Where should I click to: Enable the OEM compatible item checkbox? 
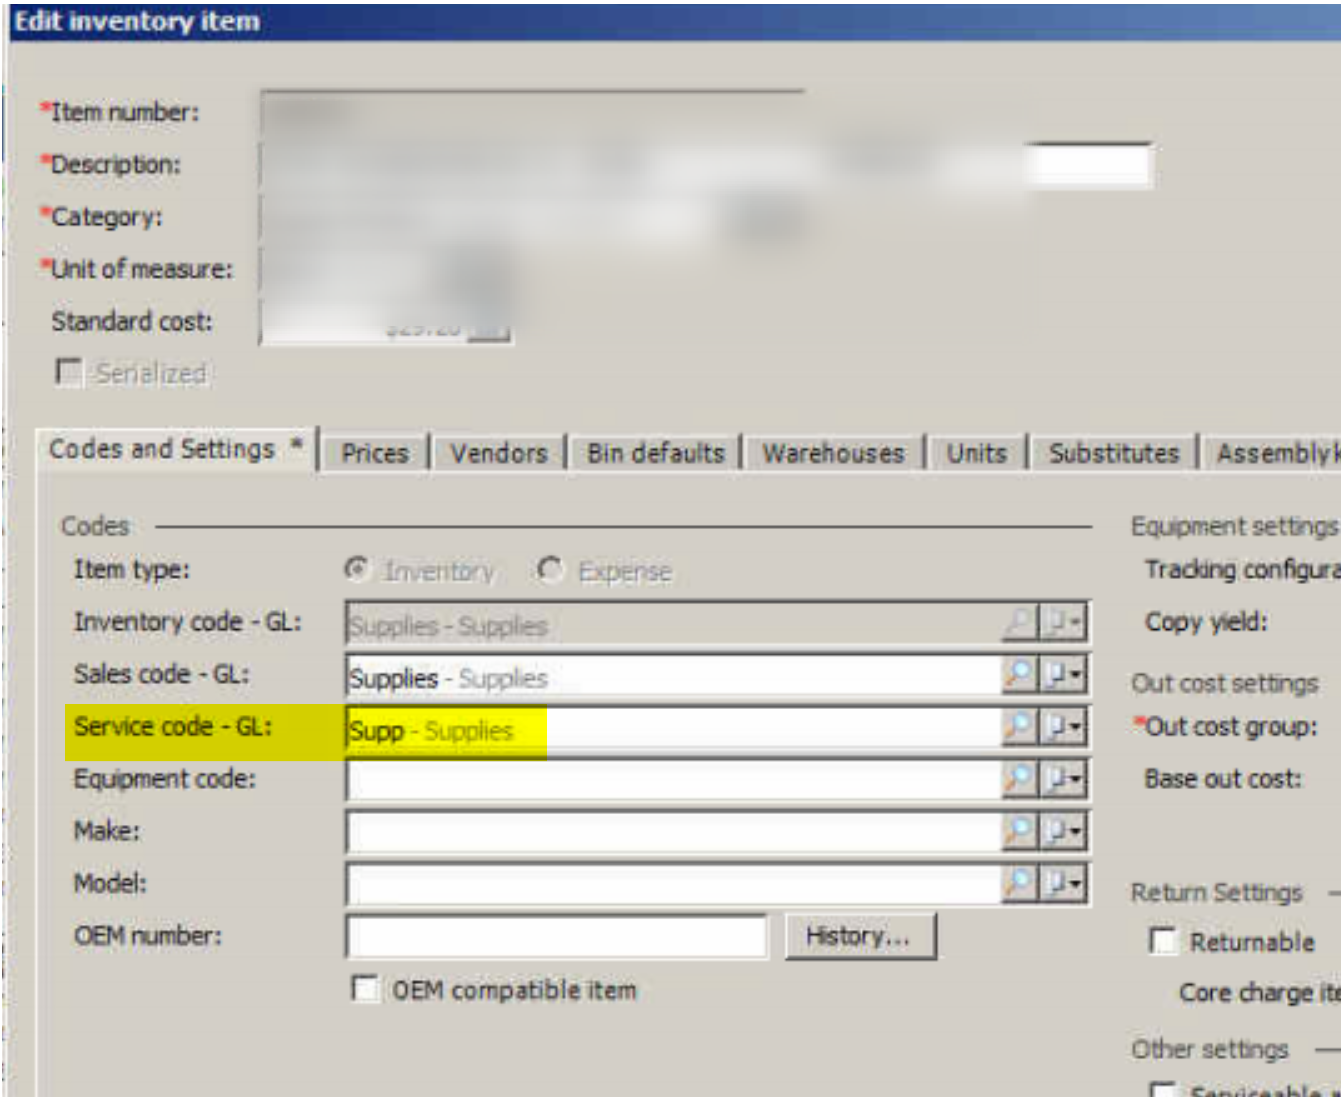365,989
